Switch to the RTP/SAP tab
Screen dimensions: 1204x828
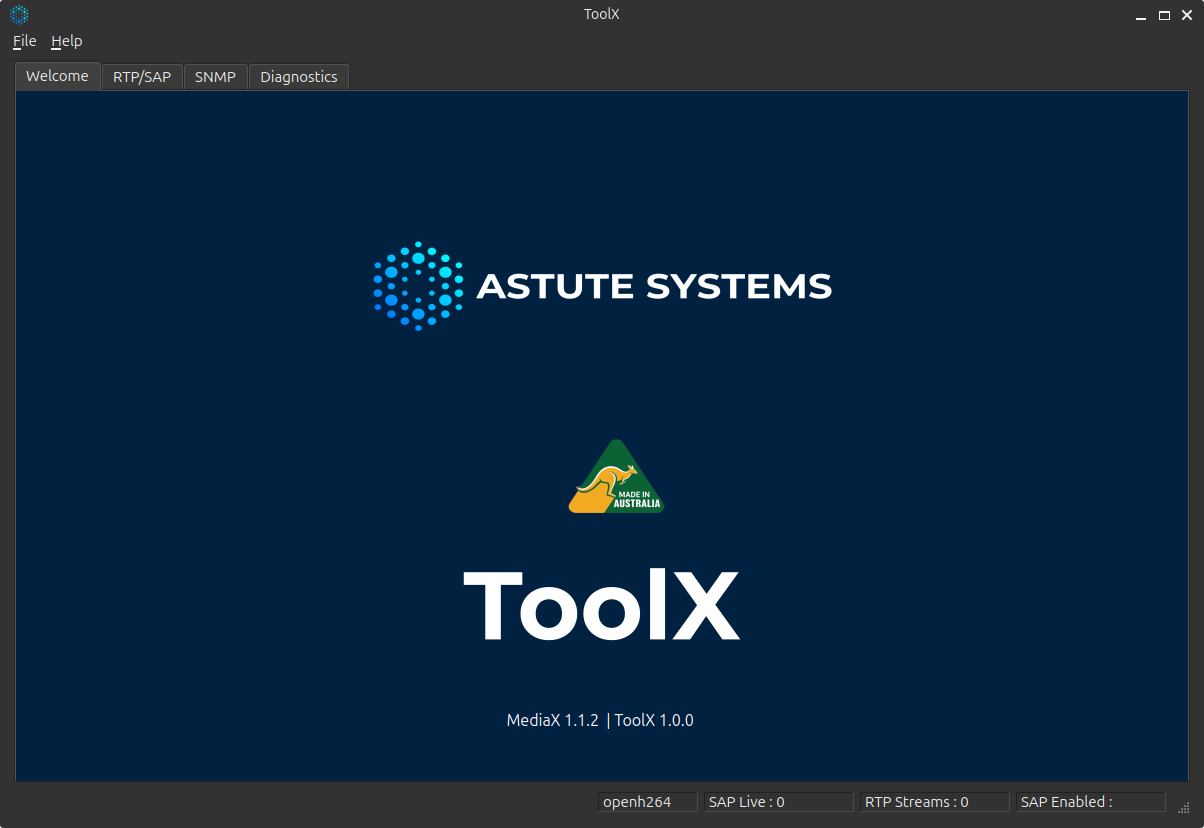click(141, 76)
